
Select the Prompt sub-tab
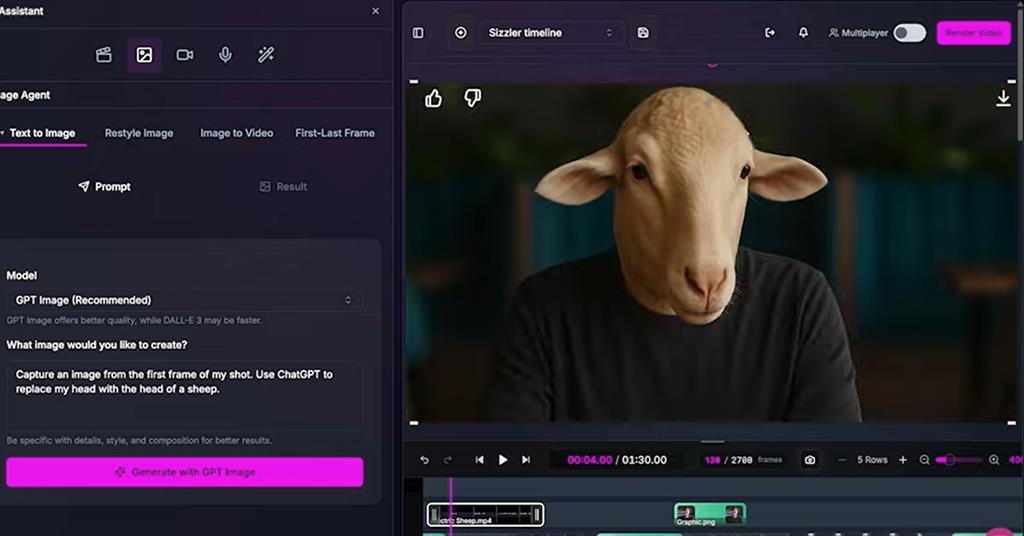(x=104, y=187)
